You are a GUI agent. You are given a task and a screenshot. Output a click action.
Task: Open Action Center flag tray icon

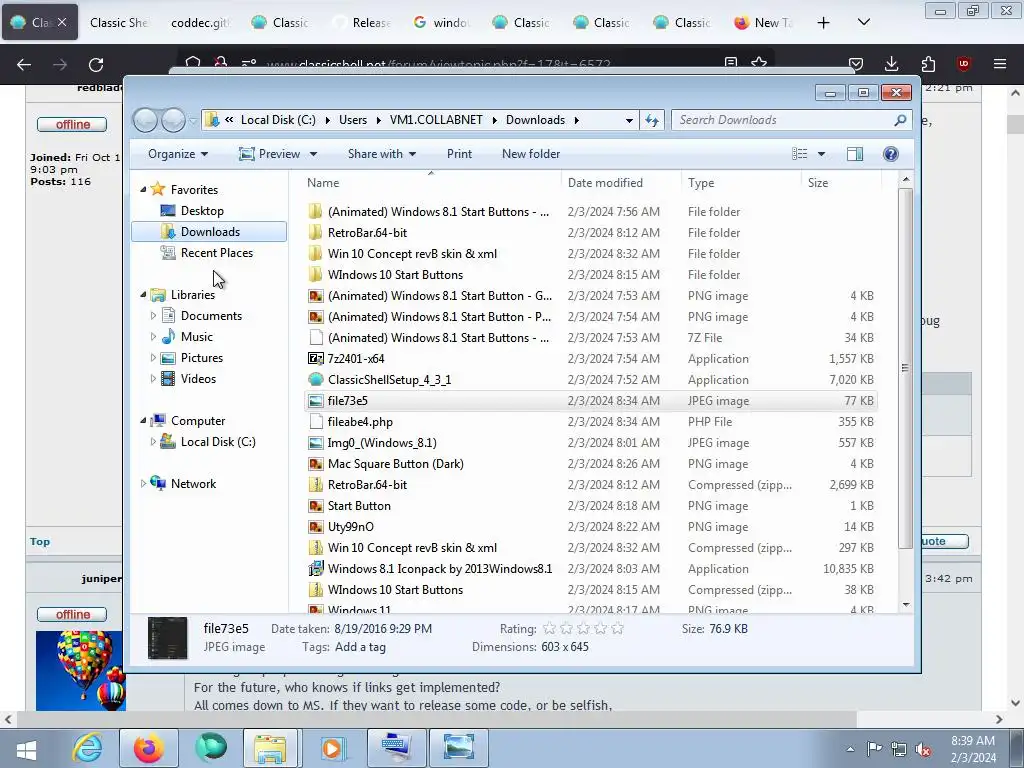click(874, 749)
